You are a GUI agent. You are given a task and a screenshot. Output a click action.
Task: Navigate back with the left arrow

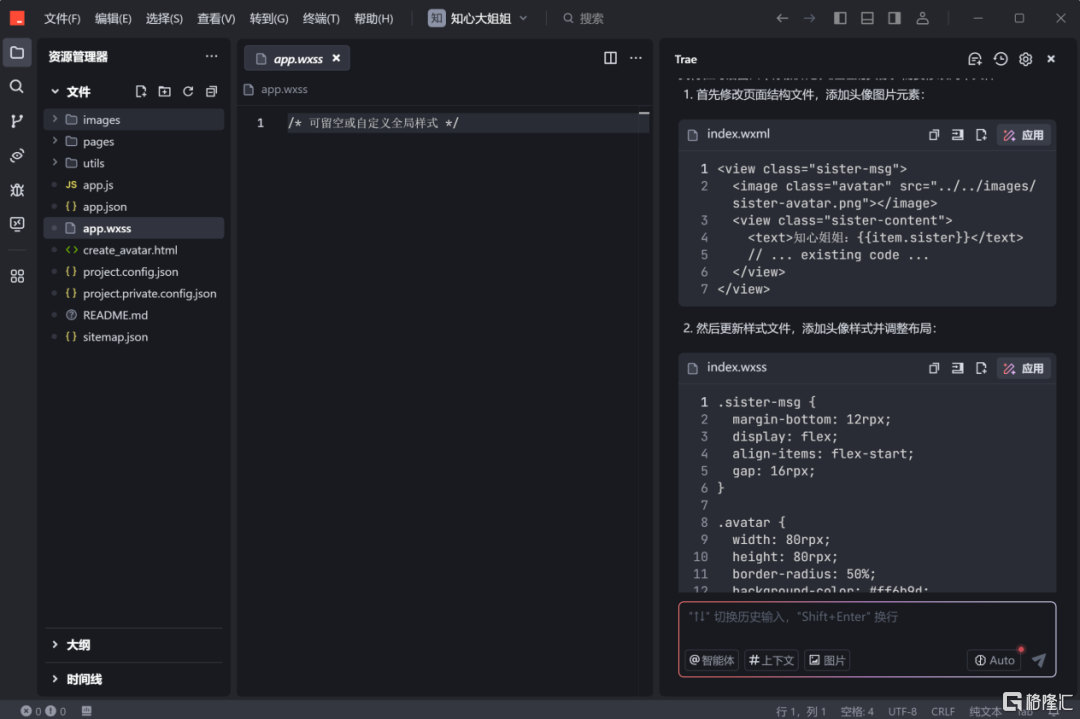[782, 19]
